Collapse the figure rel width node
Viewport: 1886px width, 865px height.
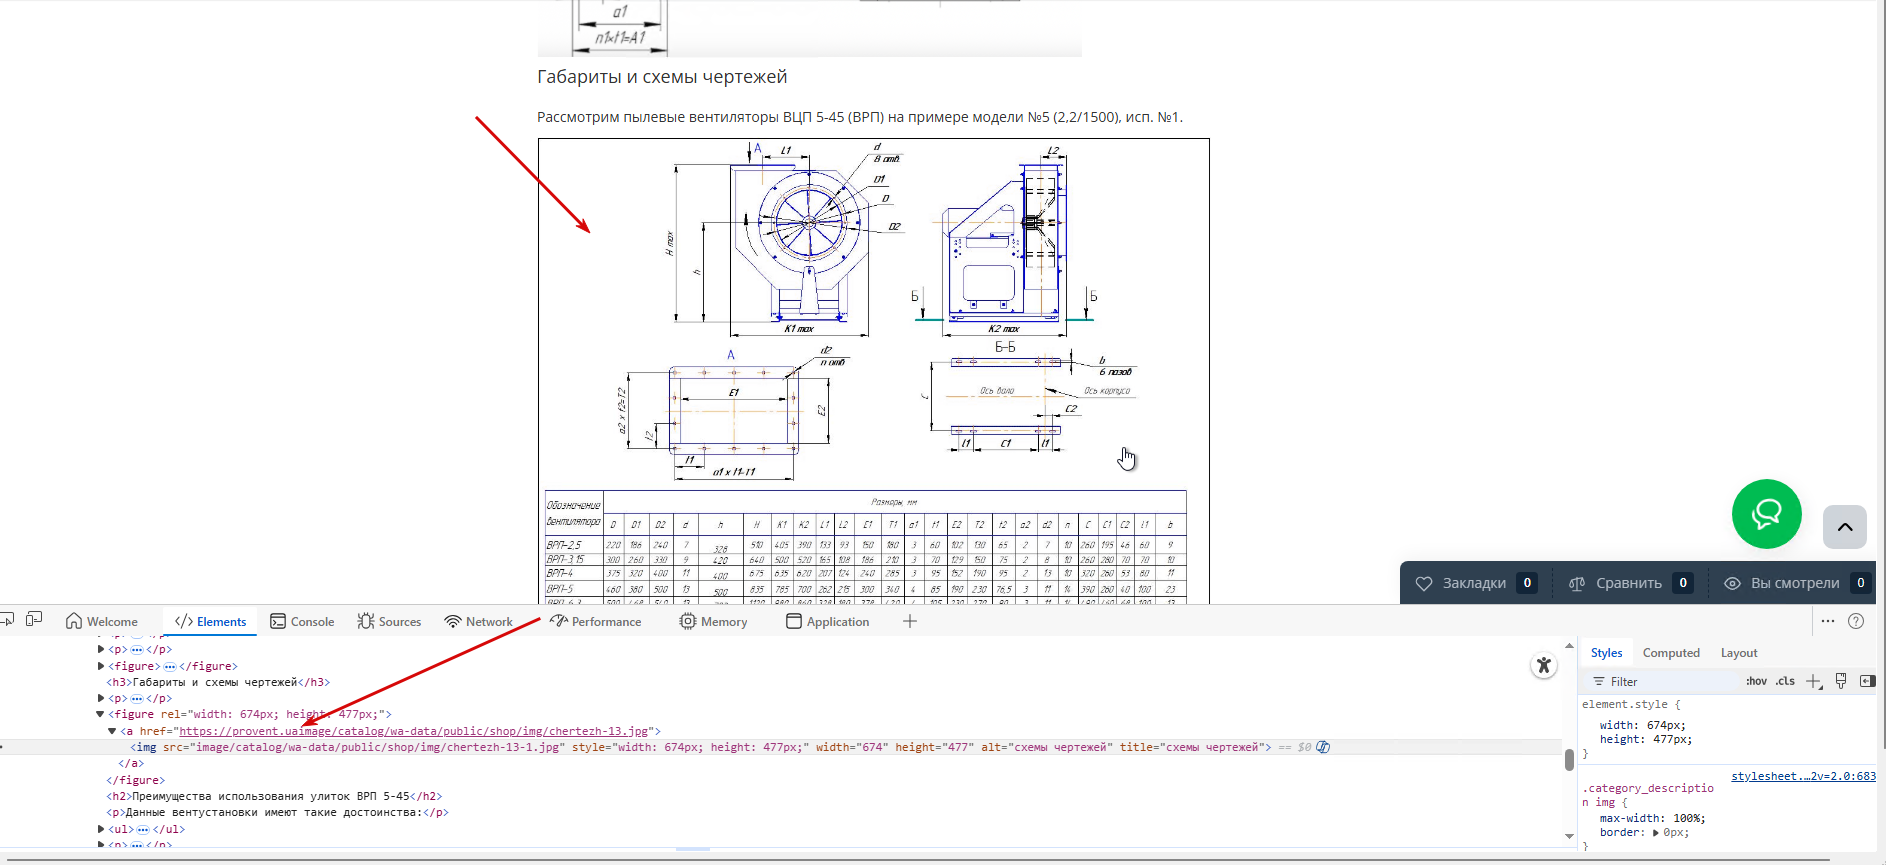pos(100,714)
